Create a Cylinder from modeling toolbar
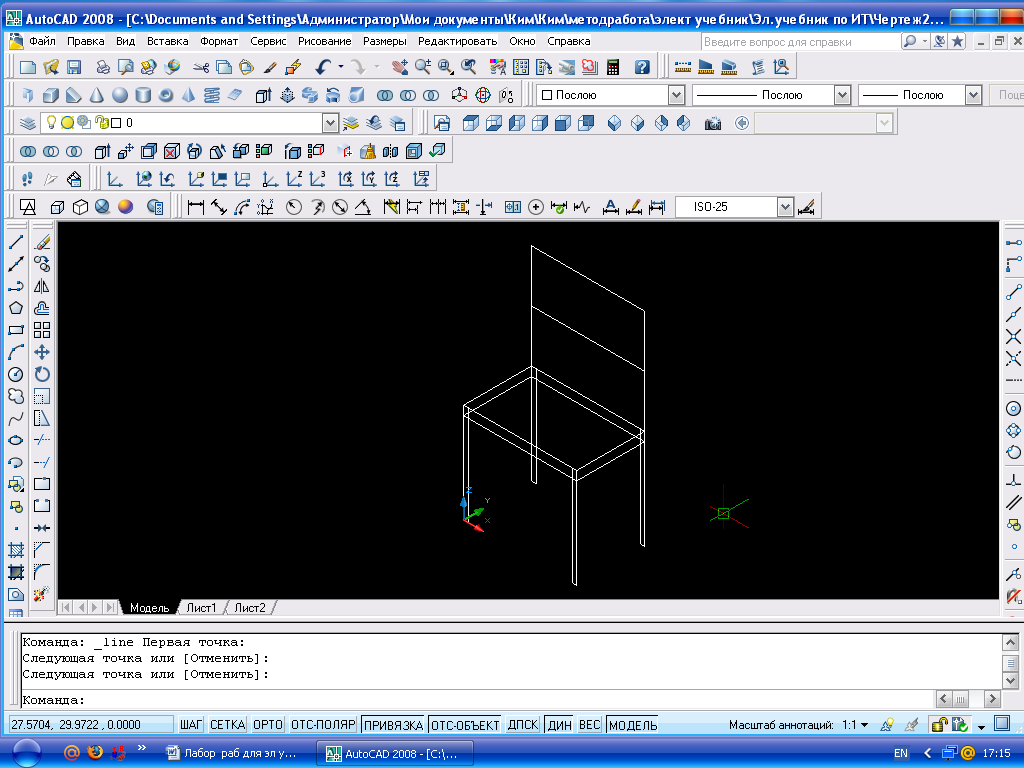The width and height of the screenshot is (1024, 768). (143, 95)
